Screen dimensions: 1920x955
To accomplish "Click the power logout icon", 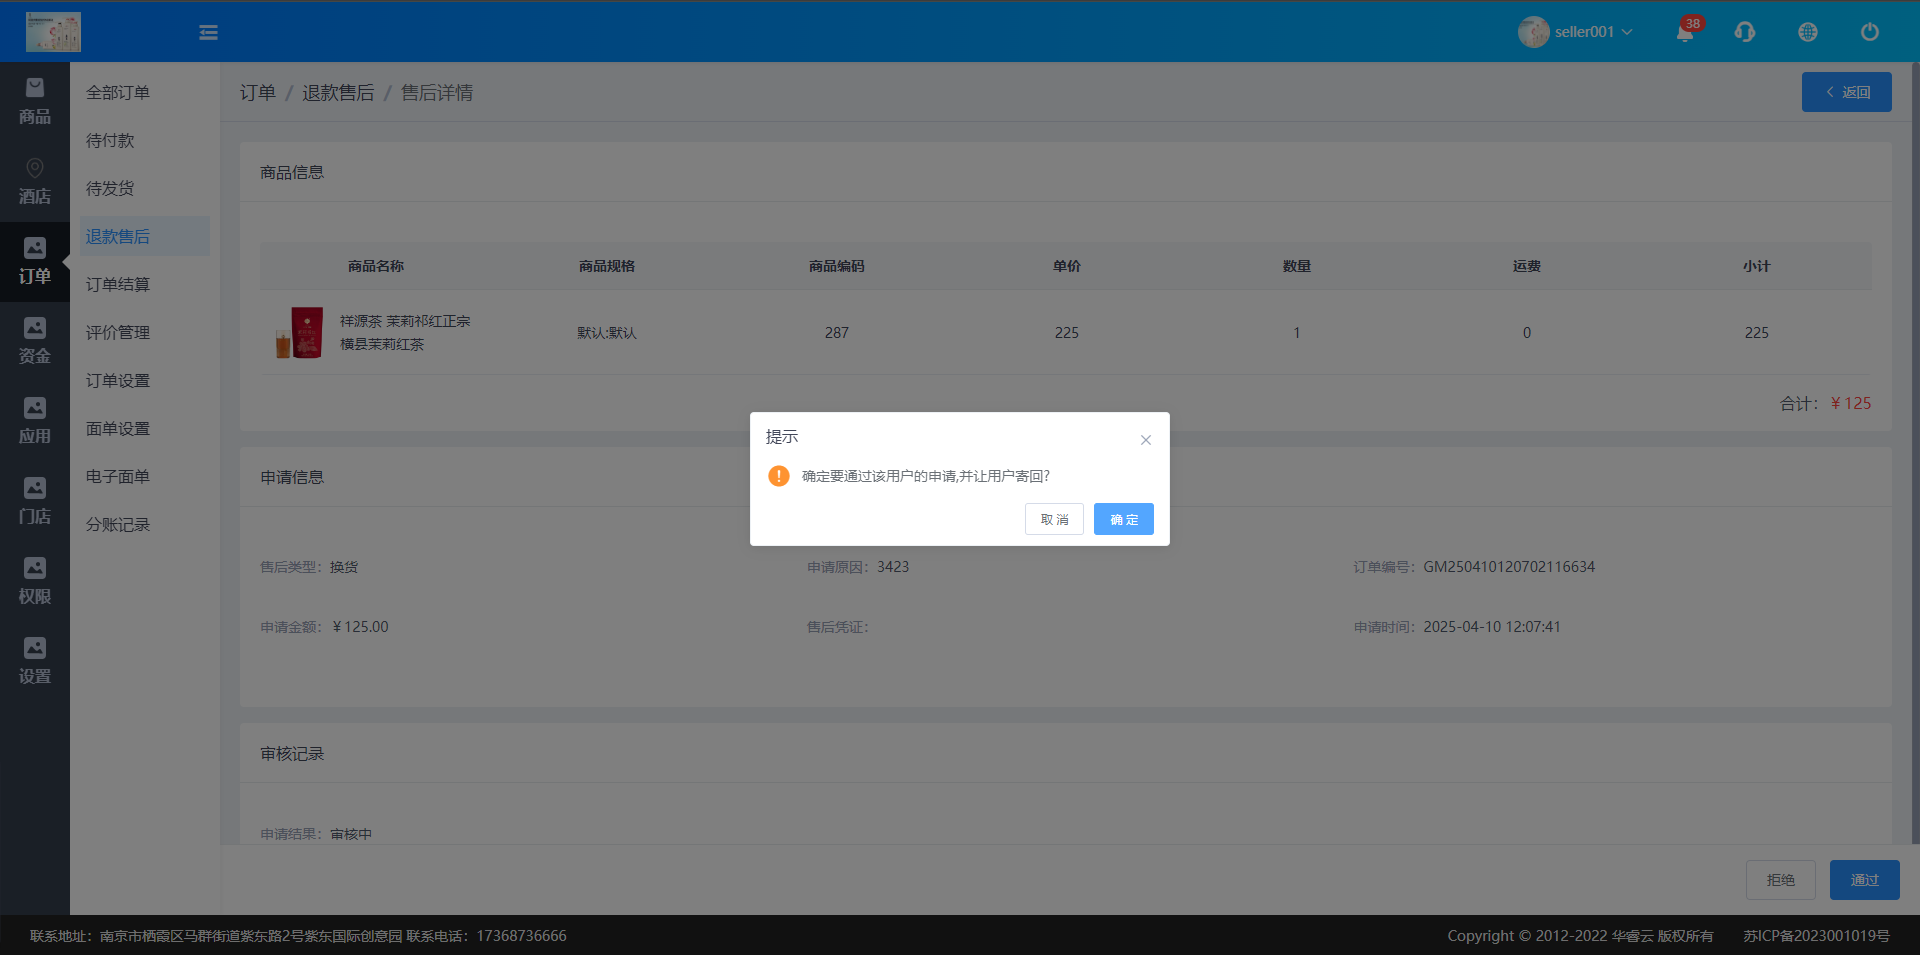I will [1869, 32].
